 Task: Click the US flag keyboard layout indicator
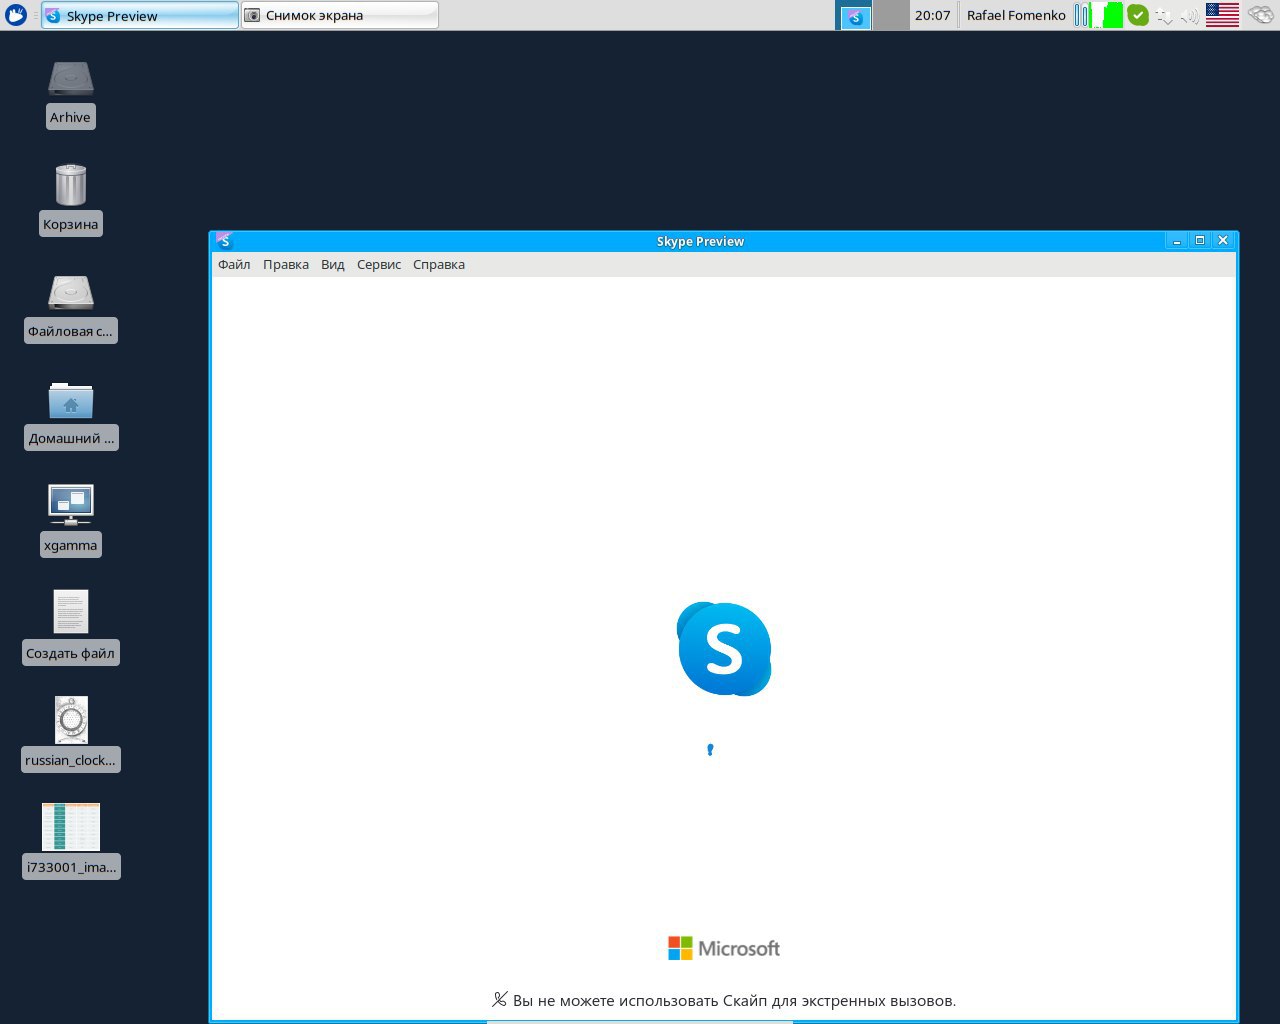(x=1222, y=15)
